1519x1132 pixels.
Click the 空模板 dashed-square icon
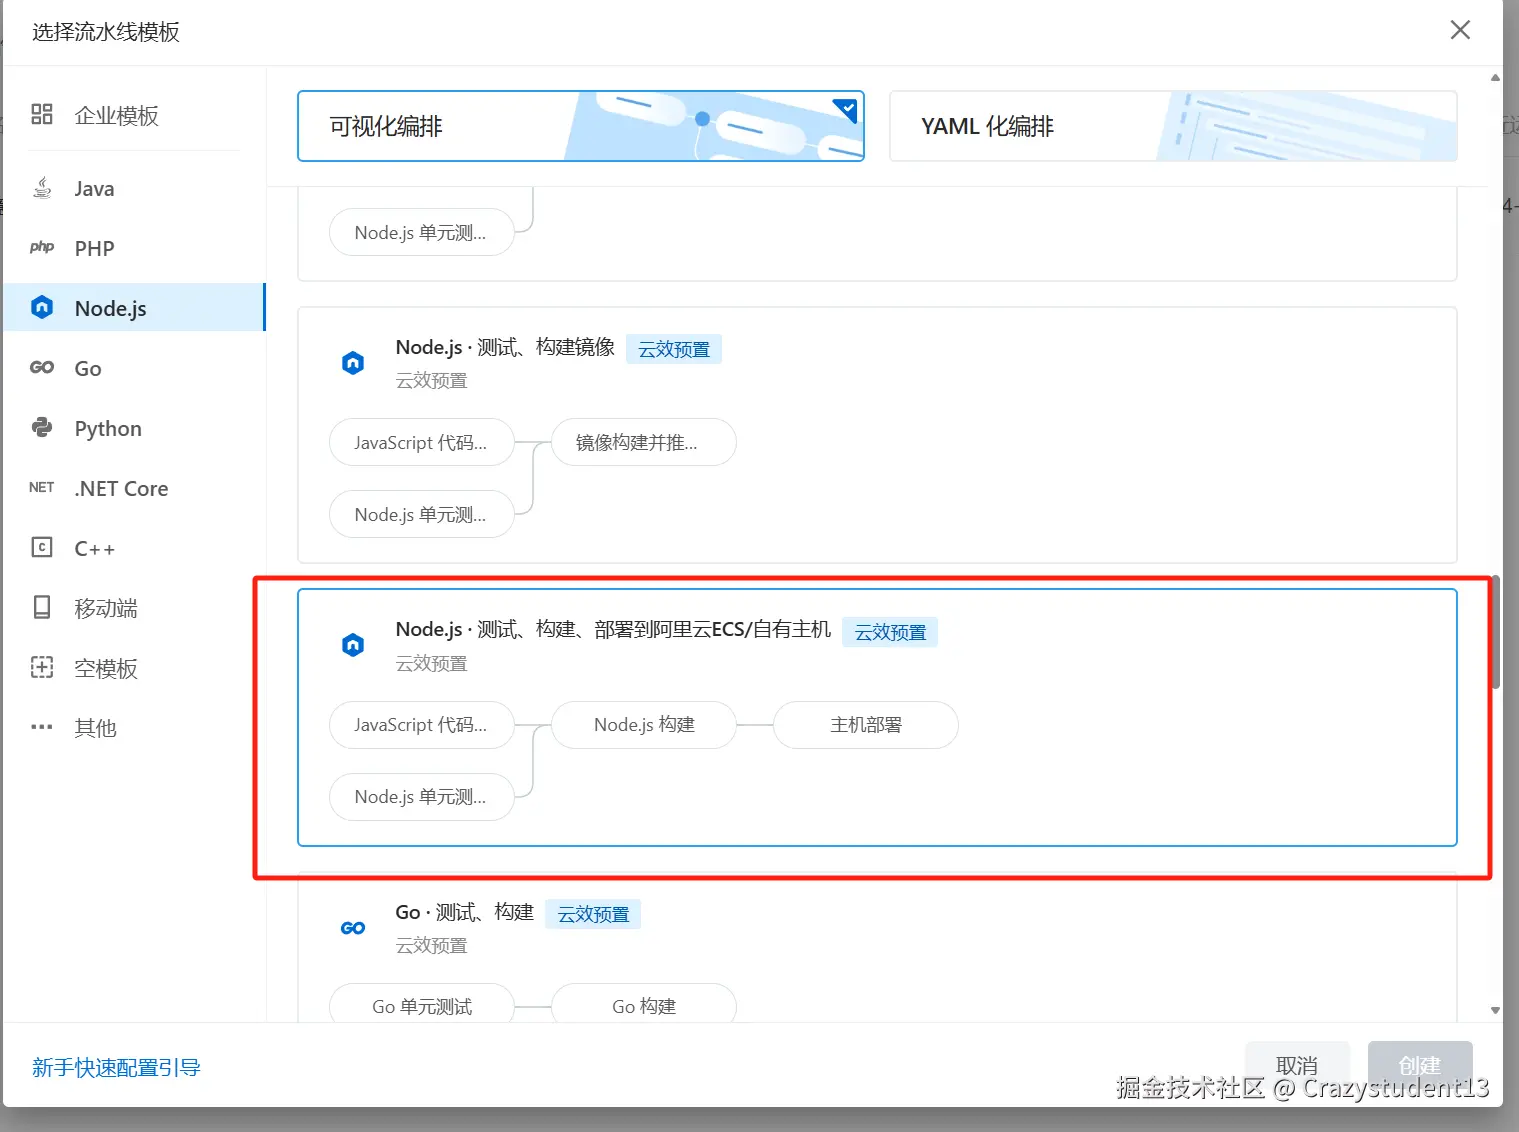coord(42,667)
